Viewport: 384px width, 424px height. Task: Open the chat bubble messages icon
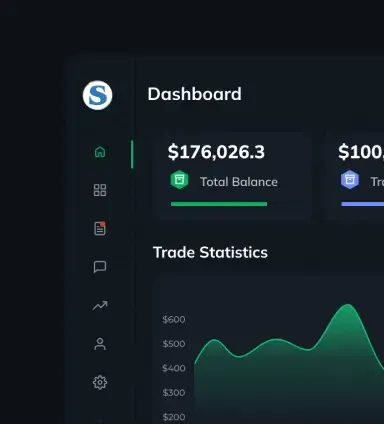pos(100,267)
